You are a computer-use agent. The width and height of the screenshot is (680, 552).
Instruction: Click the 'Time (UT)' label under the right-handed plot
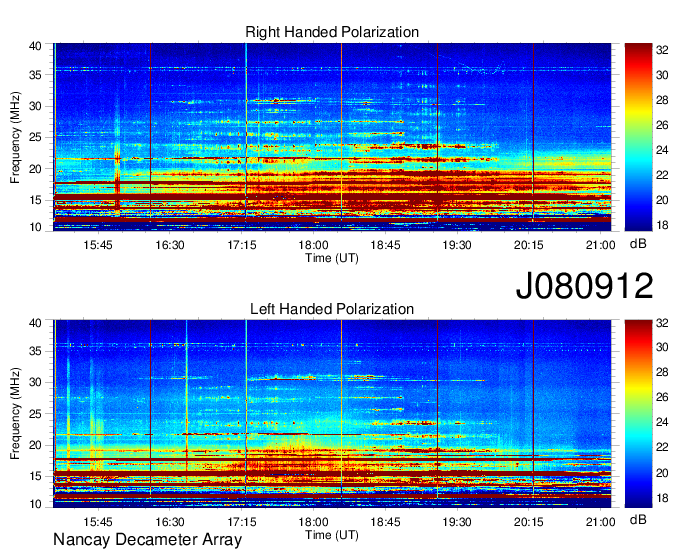point(332,258)
